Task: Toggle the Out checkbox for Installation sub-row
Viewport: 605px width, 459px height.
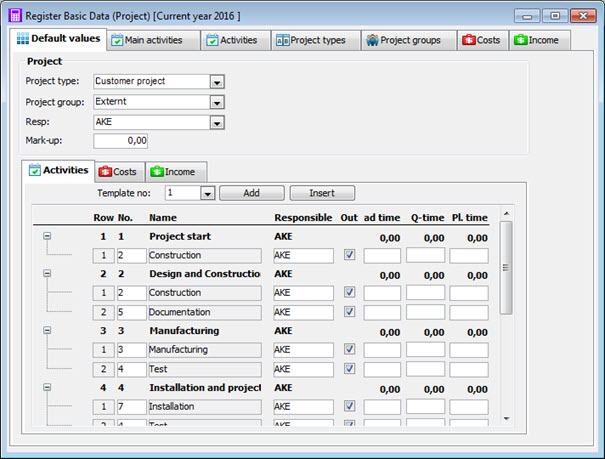Action: [349, 406]
